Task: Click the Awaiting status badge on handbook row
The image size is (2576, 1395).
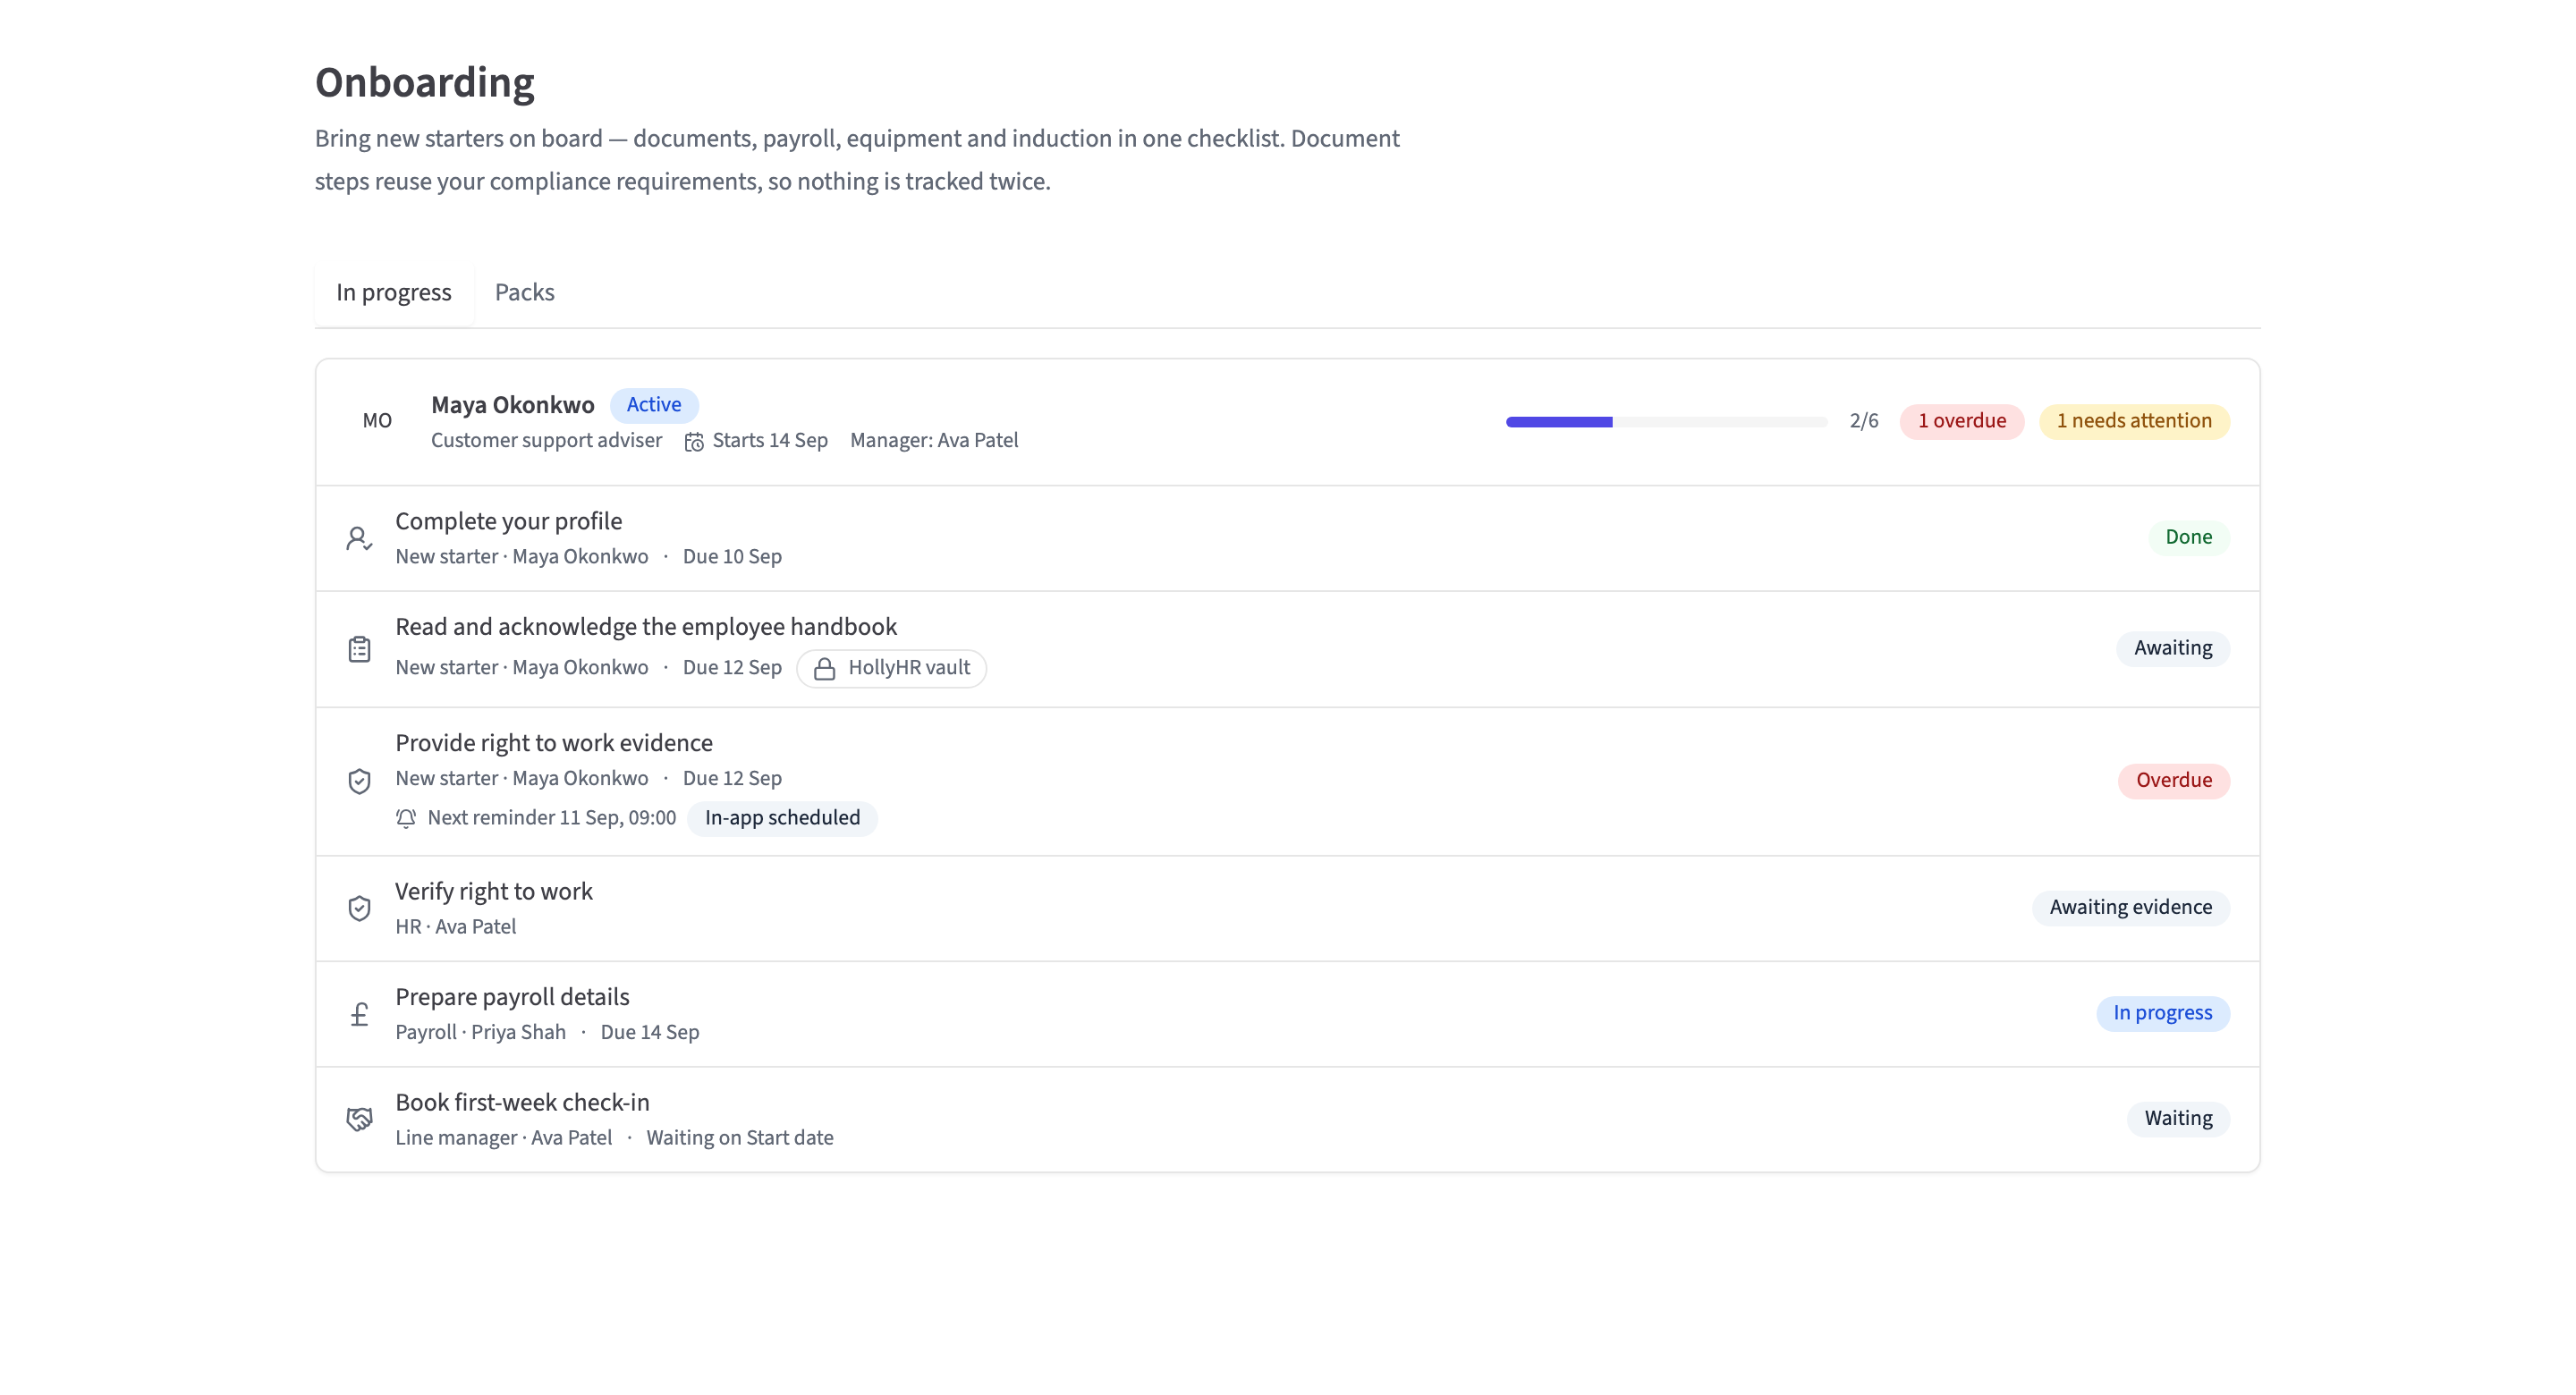Action: point(2173,648)
